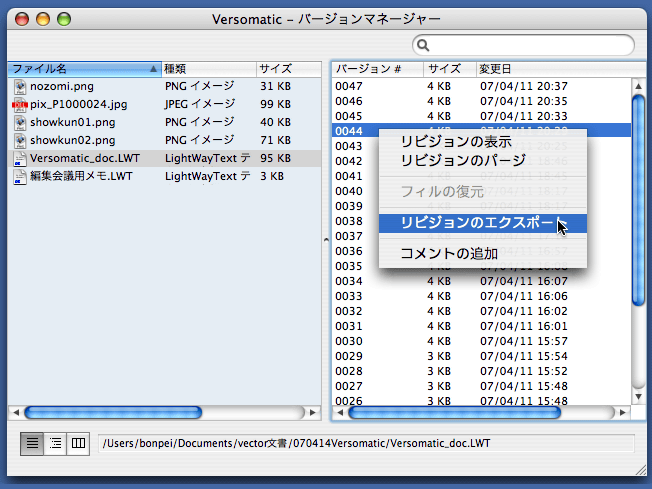Click the showkun01.png file icon
This screenshot has width=652, height=489.
[x=20, y=122]
